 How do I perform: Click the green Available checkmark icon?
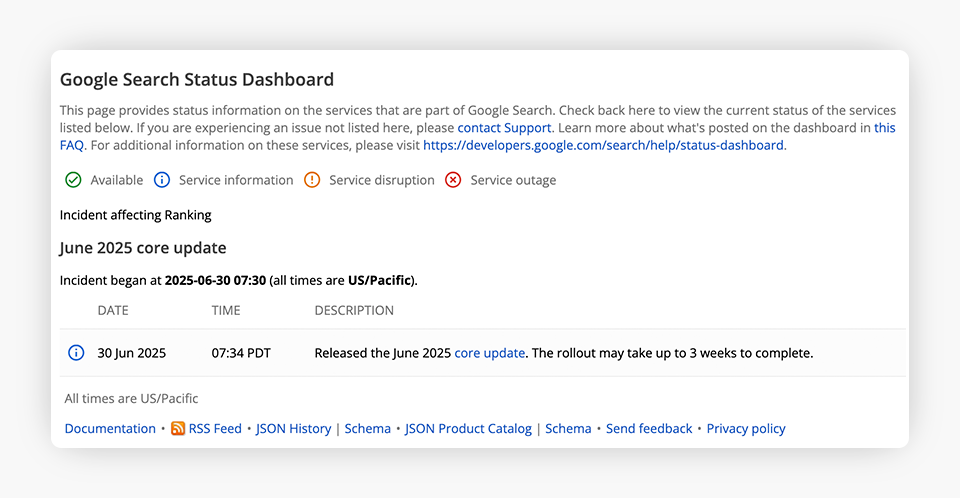point(73,180)
